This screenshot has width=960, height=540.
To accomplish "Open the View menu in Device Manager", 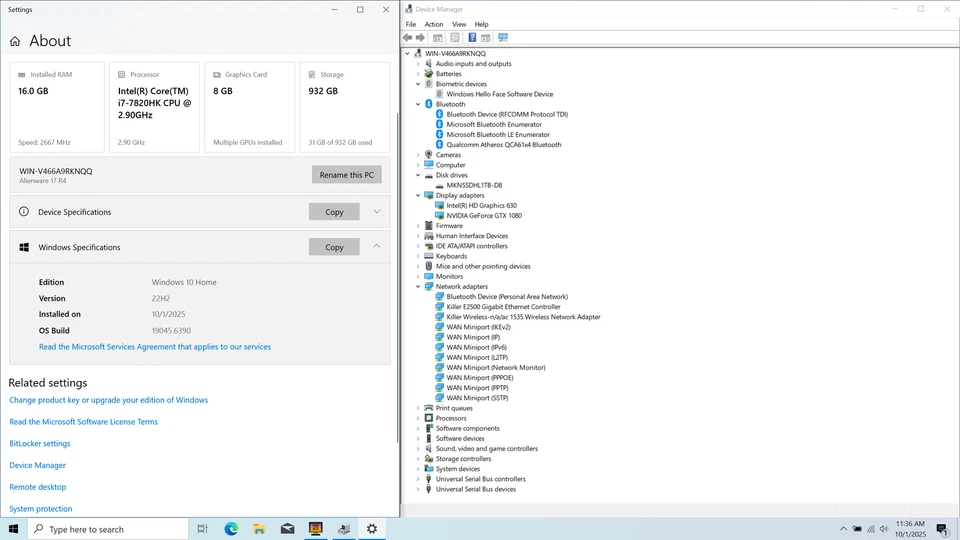I will (459, 24).
